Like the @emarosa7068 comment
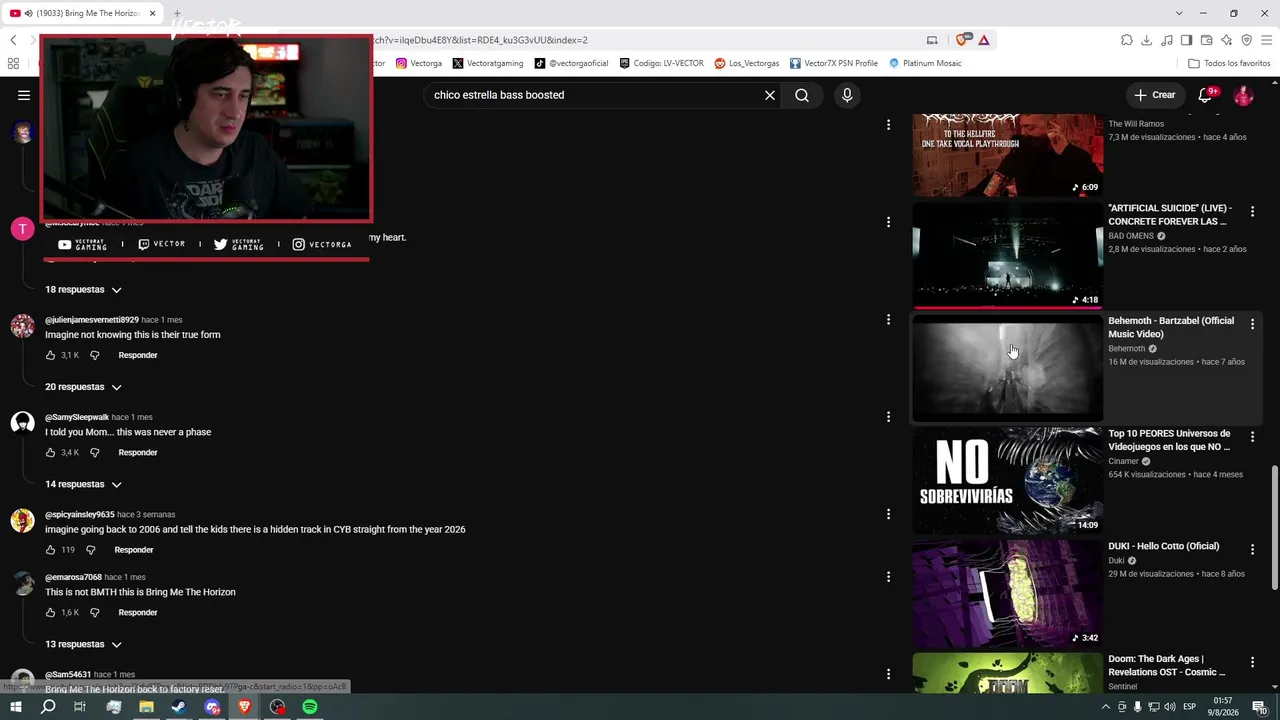The height and width of the screenshot is (720, 1280). (51, 612)
